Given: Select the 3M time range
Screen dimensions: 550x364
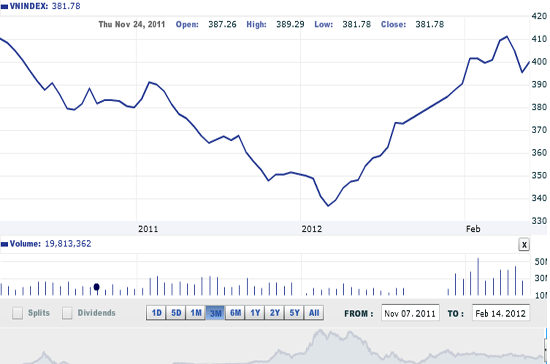Looking at the screenshot, I should click(x=215, y=313).
